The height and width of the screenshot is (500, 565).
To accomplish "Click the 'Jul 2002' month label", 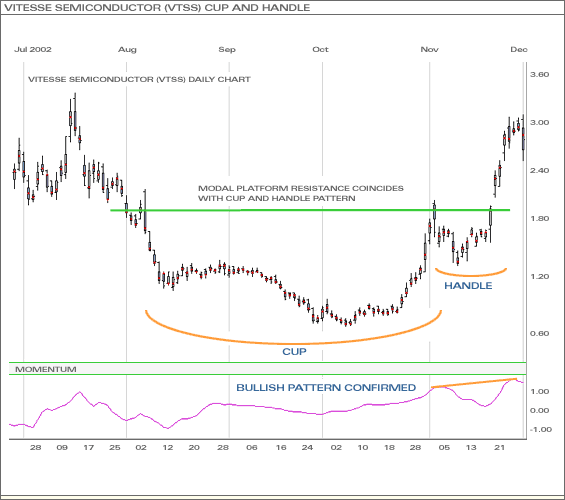I will pyautogui.click(x=33, y=49).
